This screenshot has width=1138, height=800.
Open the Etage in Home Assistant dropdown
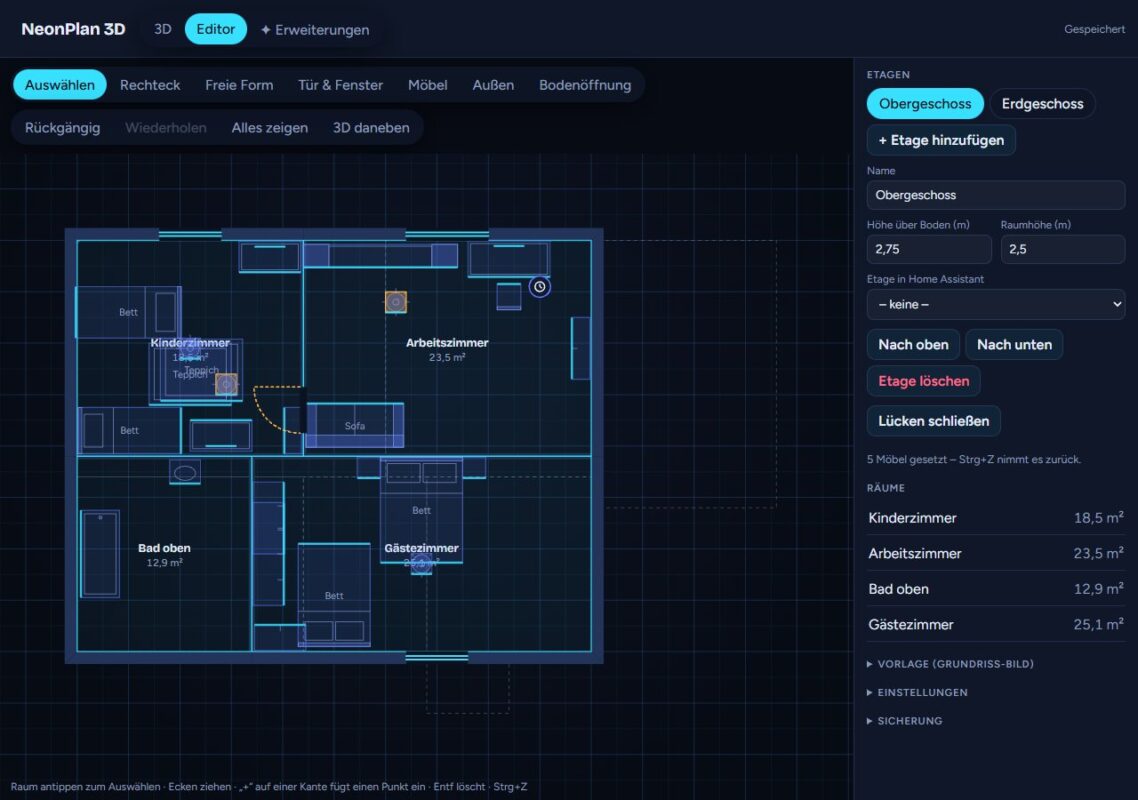pos(995,304)
